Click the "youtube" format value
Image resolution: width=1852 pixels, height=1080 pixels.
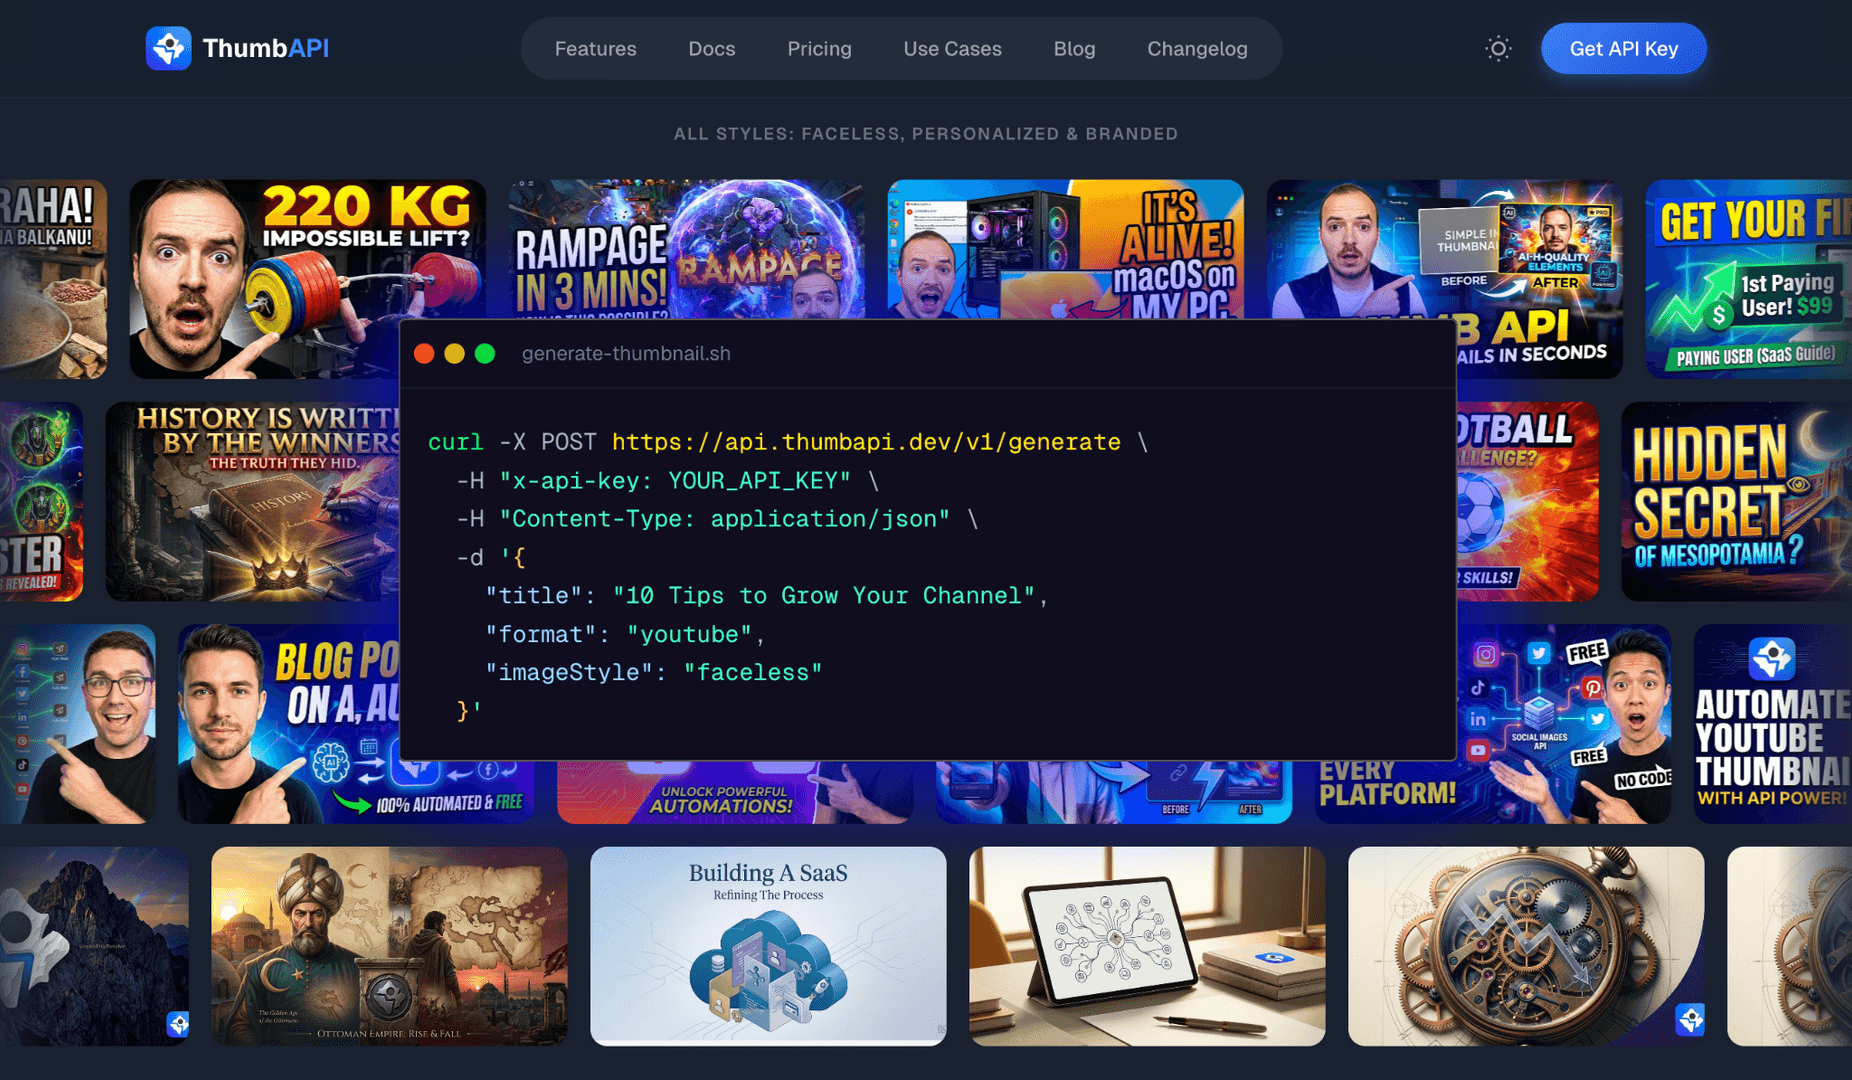pos(689,635)
